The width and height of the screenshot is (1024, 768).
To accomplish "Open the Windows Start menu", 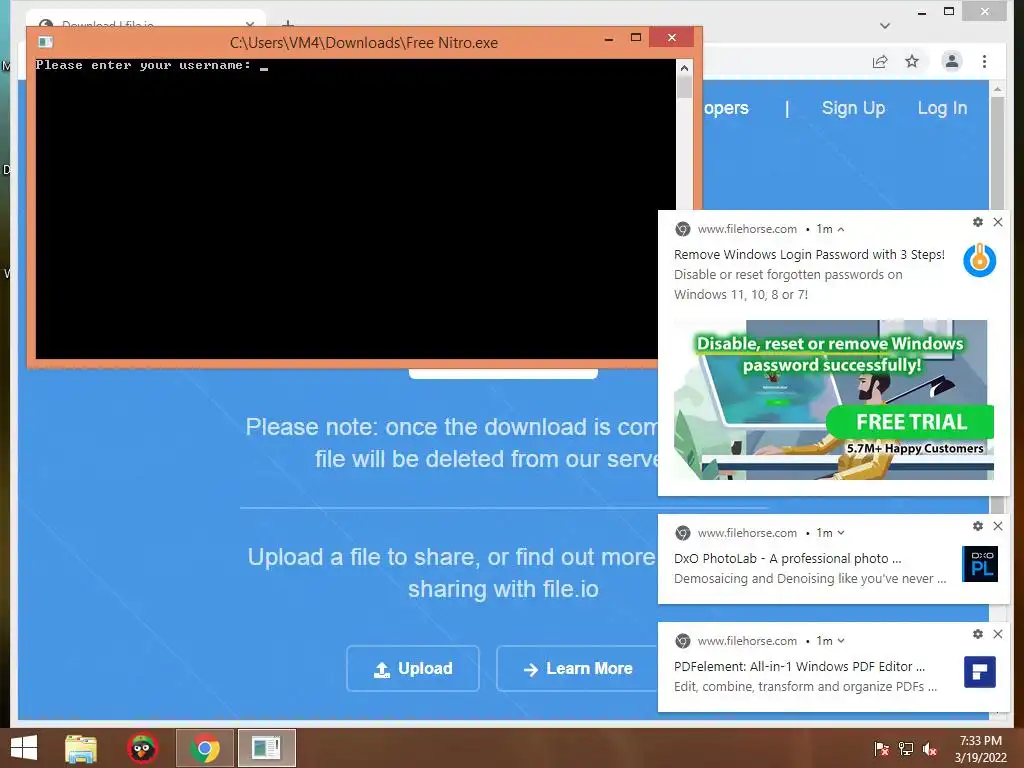I will [x=24, y=748].
